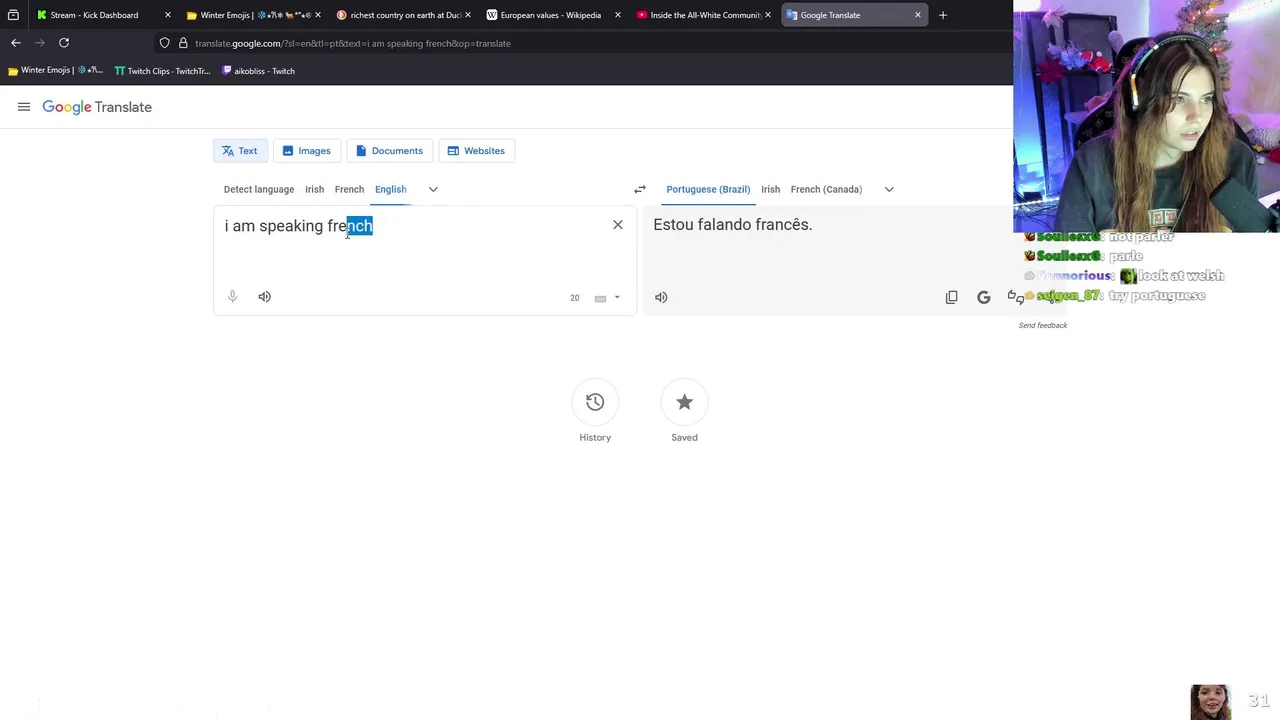
Task: Open translation History
Action: (595, 402)
